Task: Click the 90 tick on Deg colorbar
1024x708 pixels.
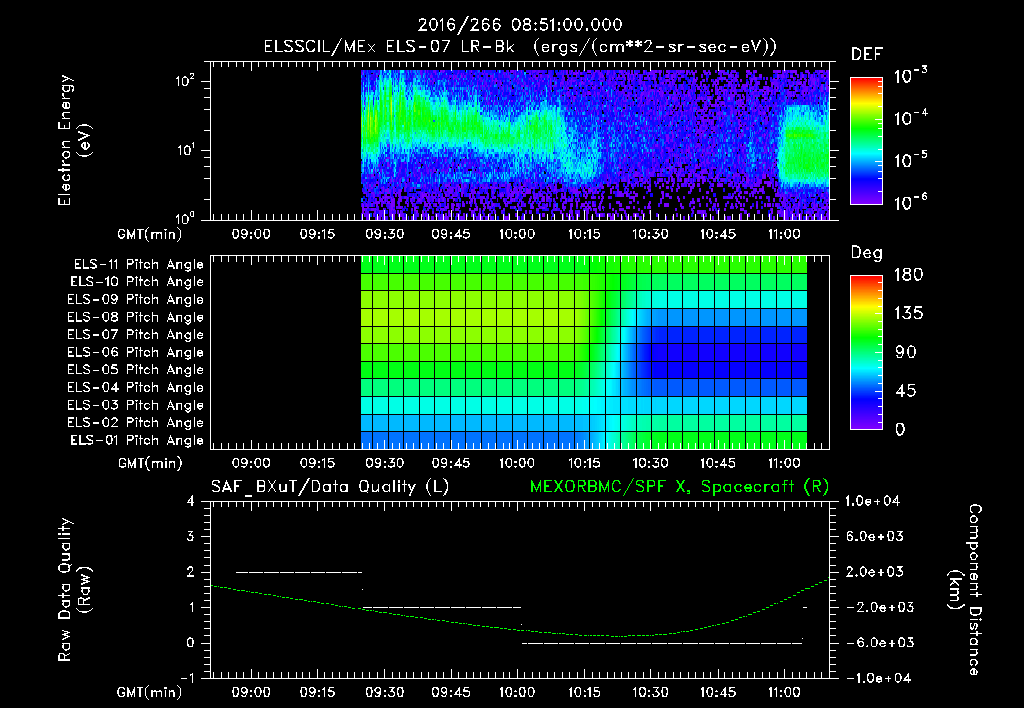Action: coord(905,352)
